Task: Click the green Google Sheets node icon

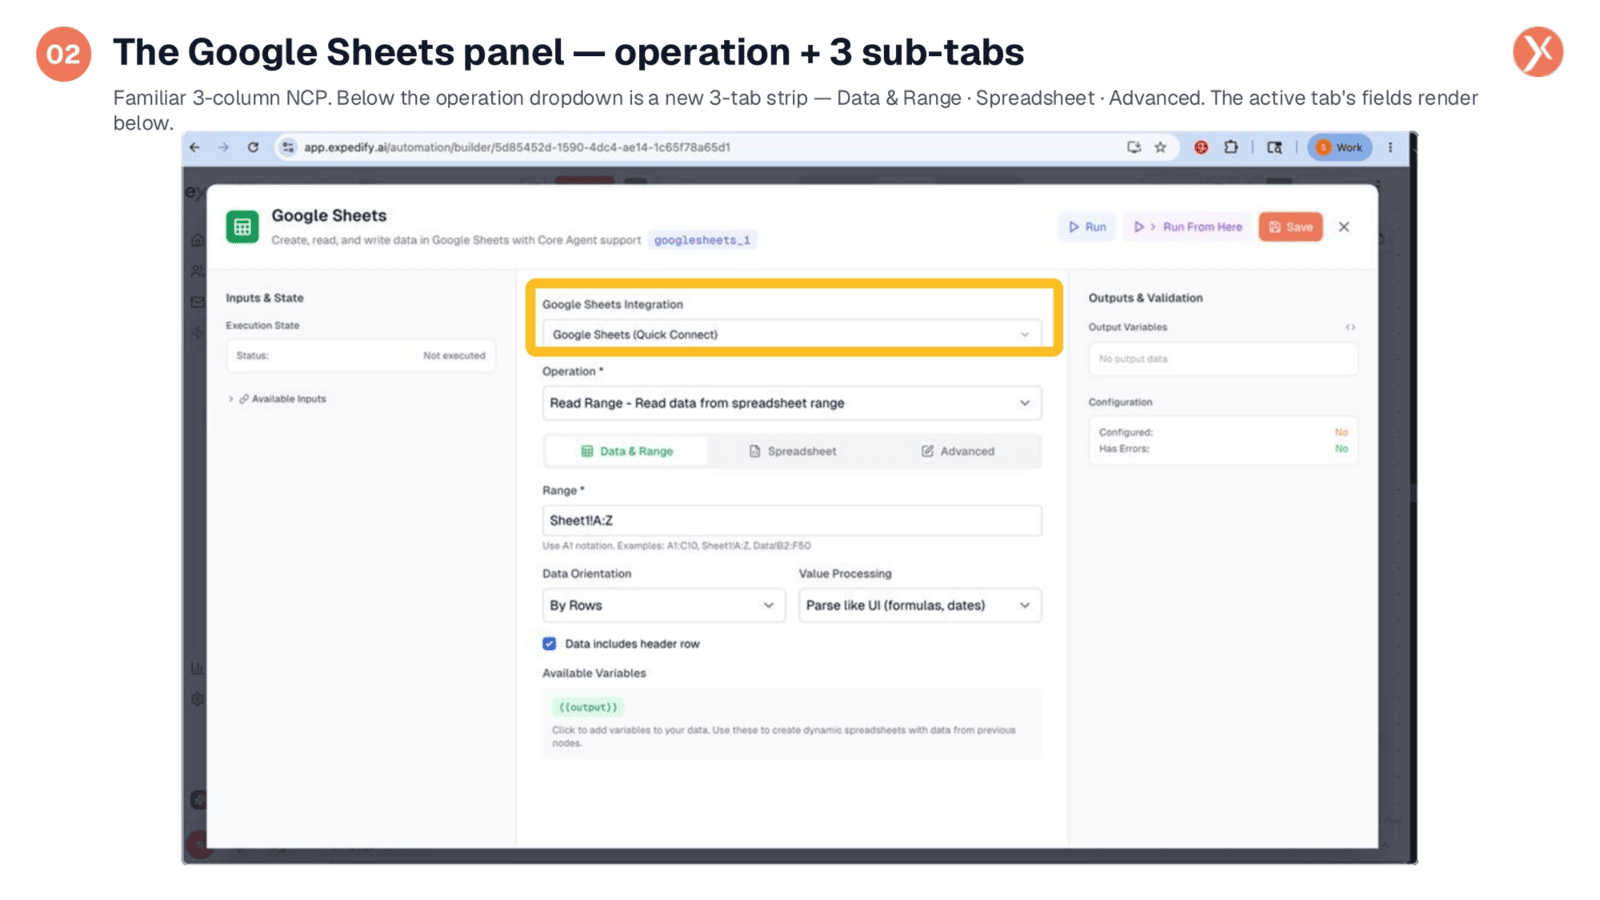Action: pos(242,227)
